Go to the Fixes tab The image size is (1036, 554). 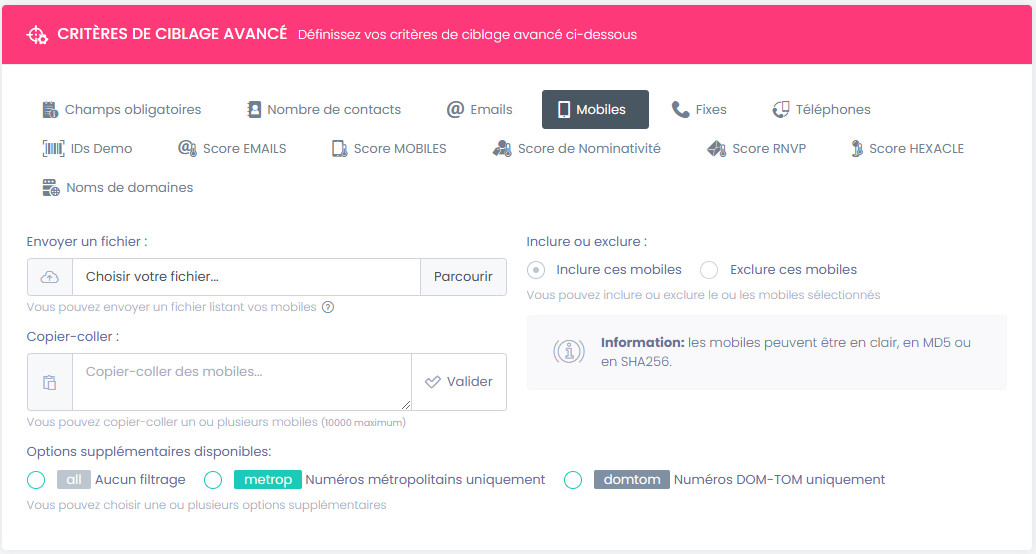[x=699, y=110]
